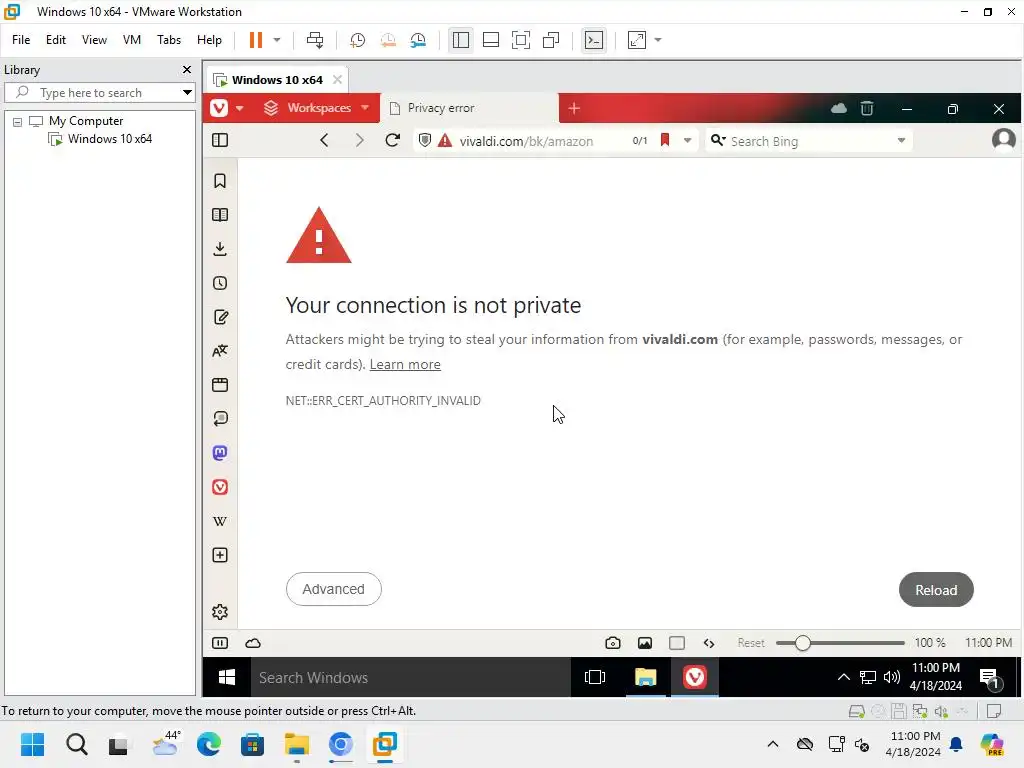
Task: Reload page using address bar icon
Action: 392,140
